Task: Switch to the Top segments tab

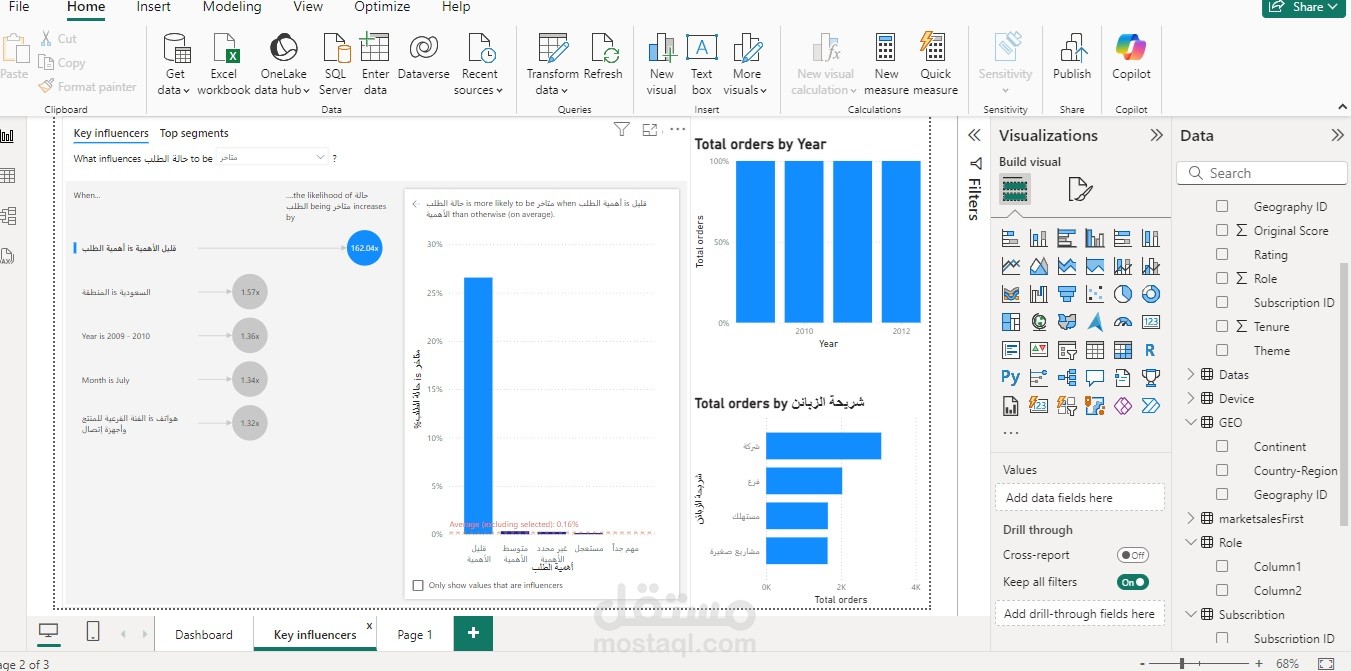Action: tap(194, 133)
